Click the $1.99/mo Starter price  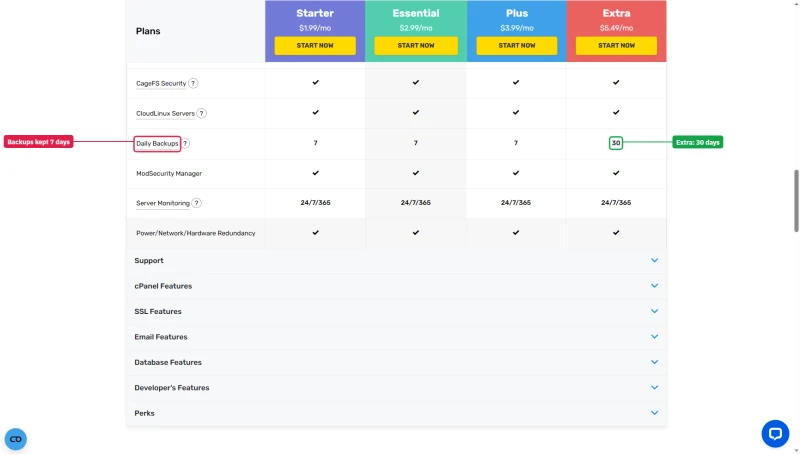coord(315,28)
